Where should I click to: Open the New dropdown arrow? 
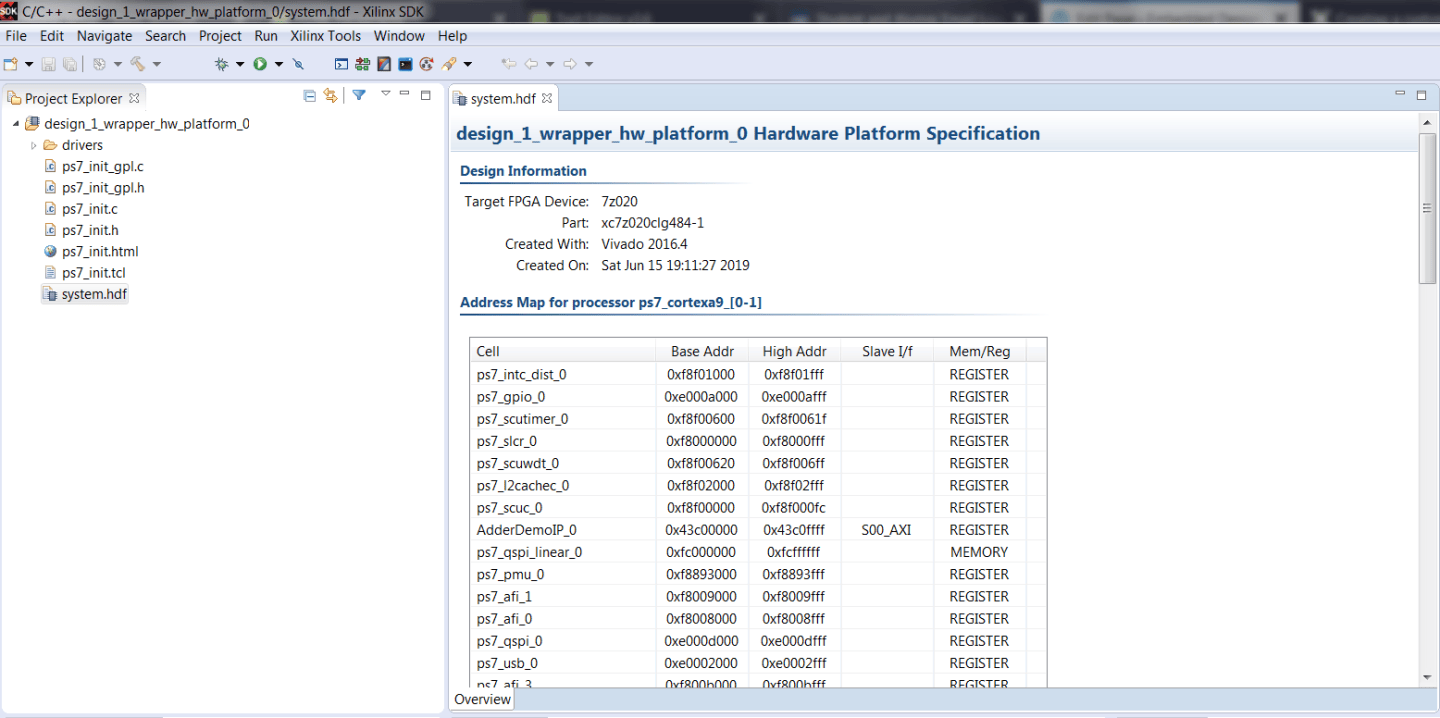[x=28, y=64]
